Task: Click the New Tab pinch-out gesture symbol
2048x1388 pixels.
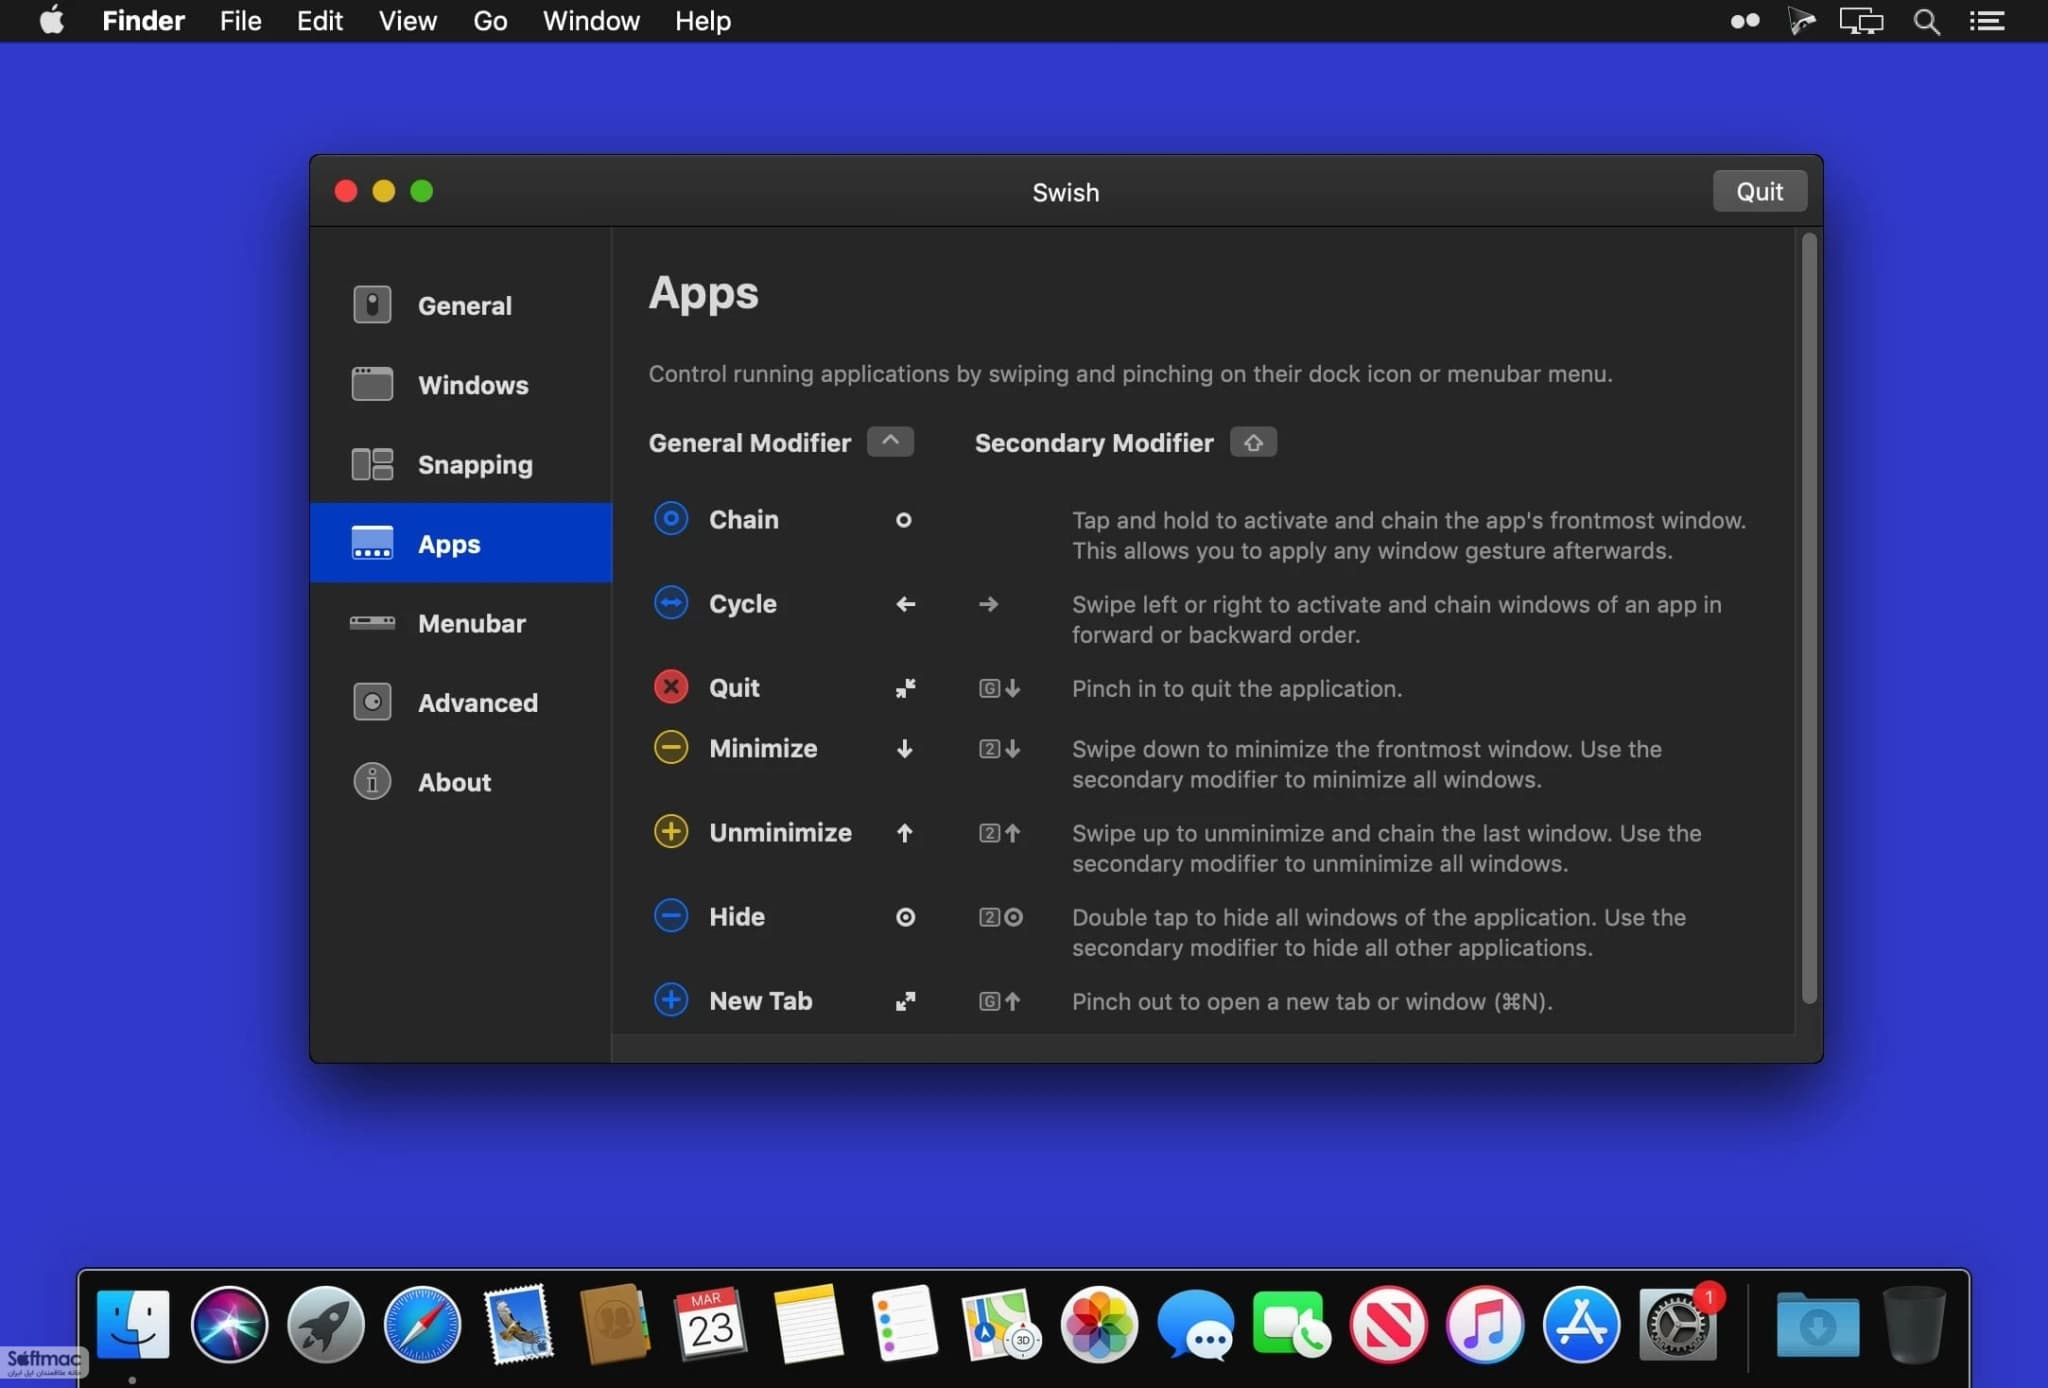Action: pos(905,1001)
